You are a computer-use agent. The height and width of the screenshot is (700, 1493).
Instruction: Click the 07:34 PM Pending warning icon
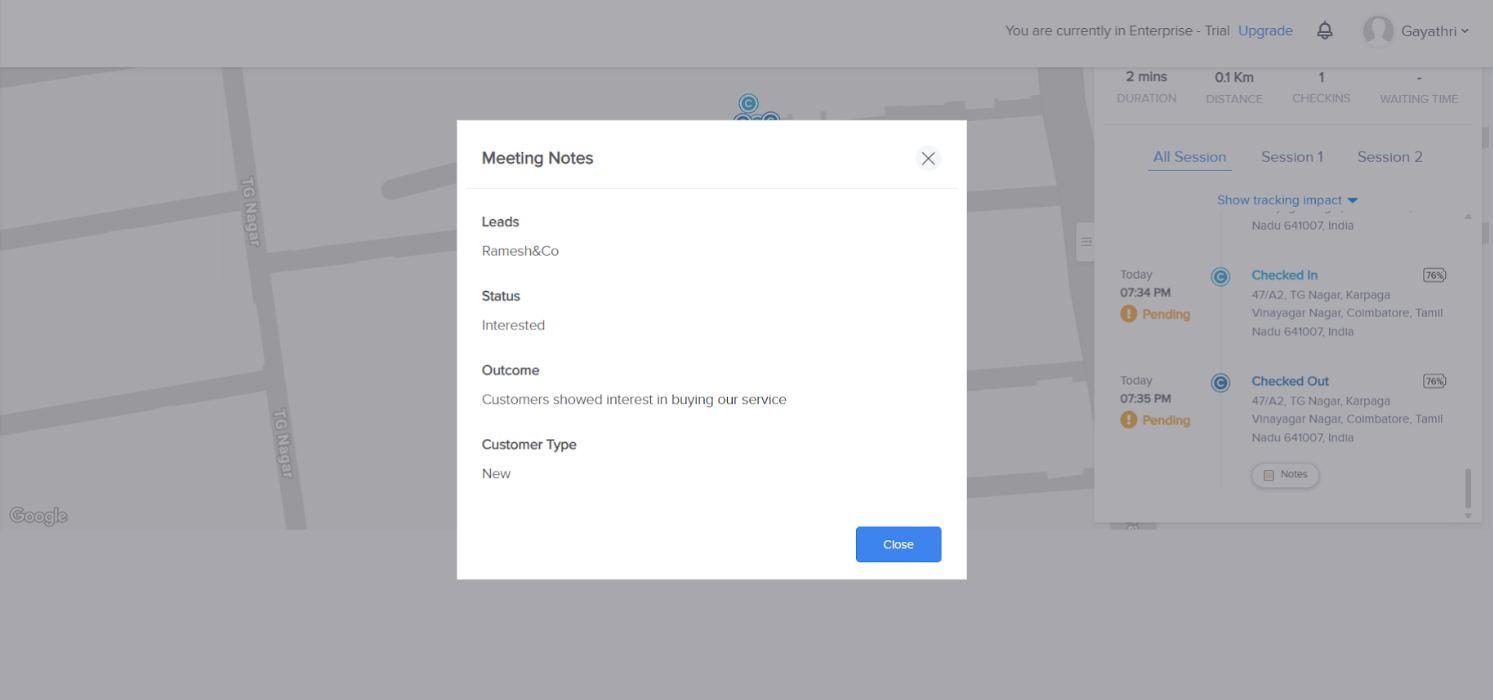[x=1129, y=314]
